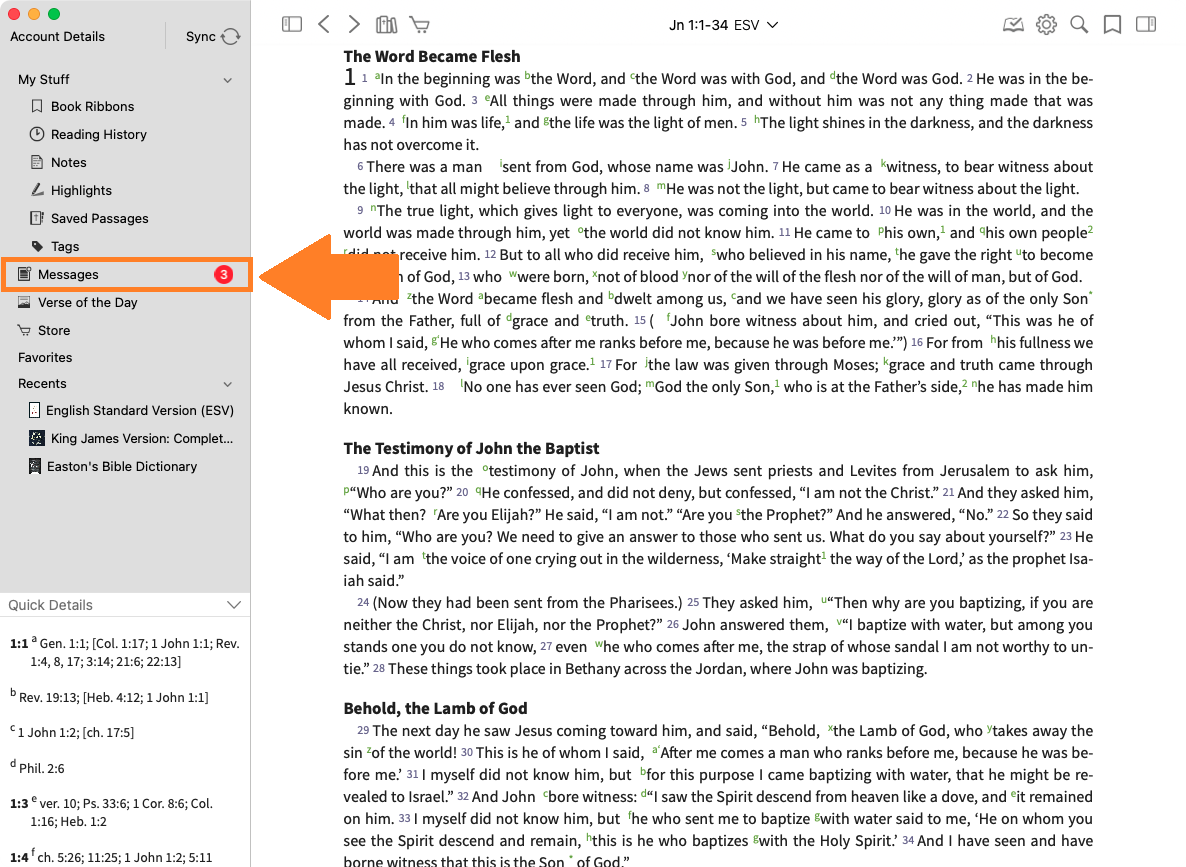
Task: Go back with the left arrow
Action: [x=323, y=25]
